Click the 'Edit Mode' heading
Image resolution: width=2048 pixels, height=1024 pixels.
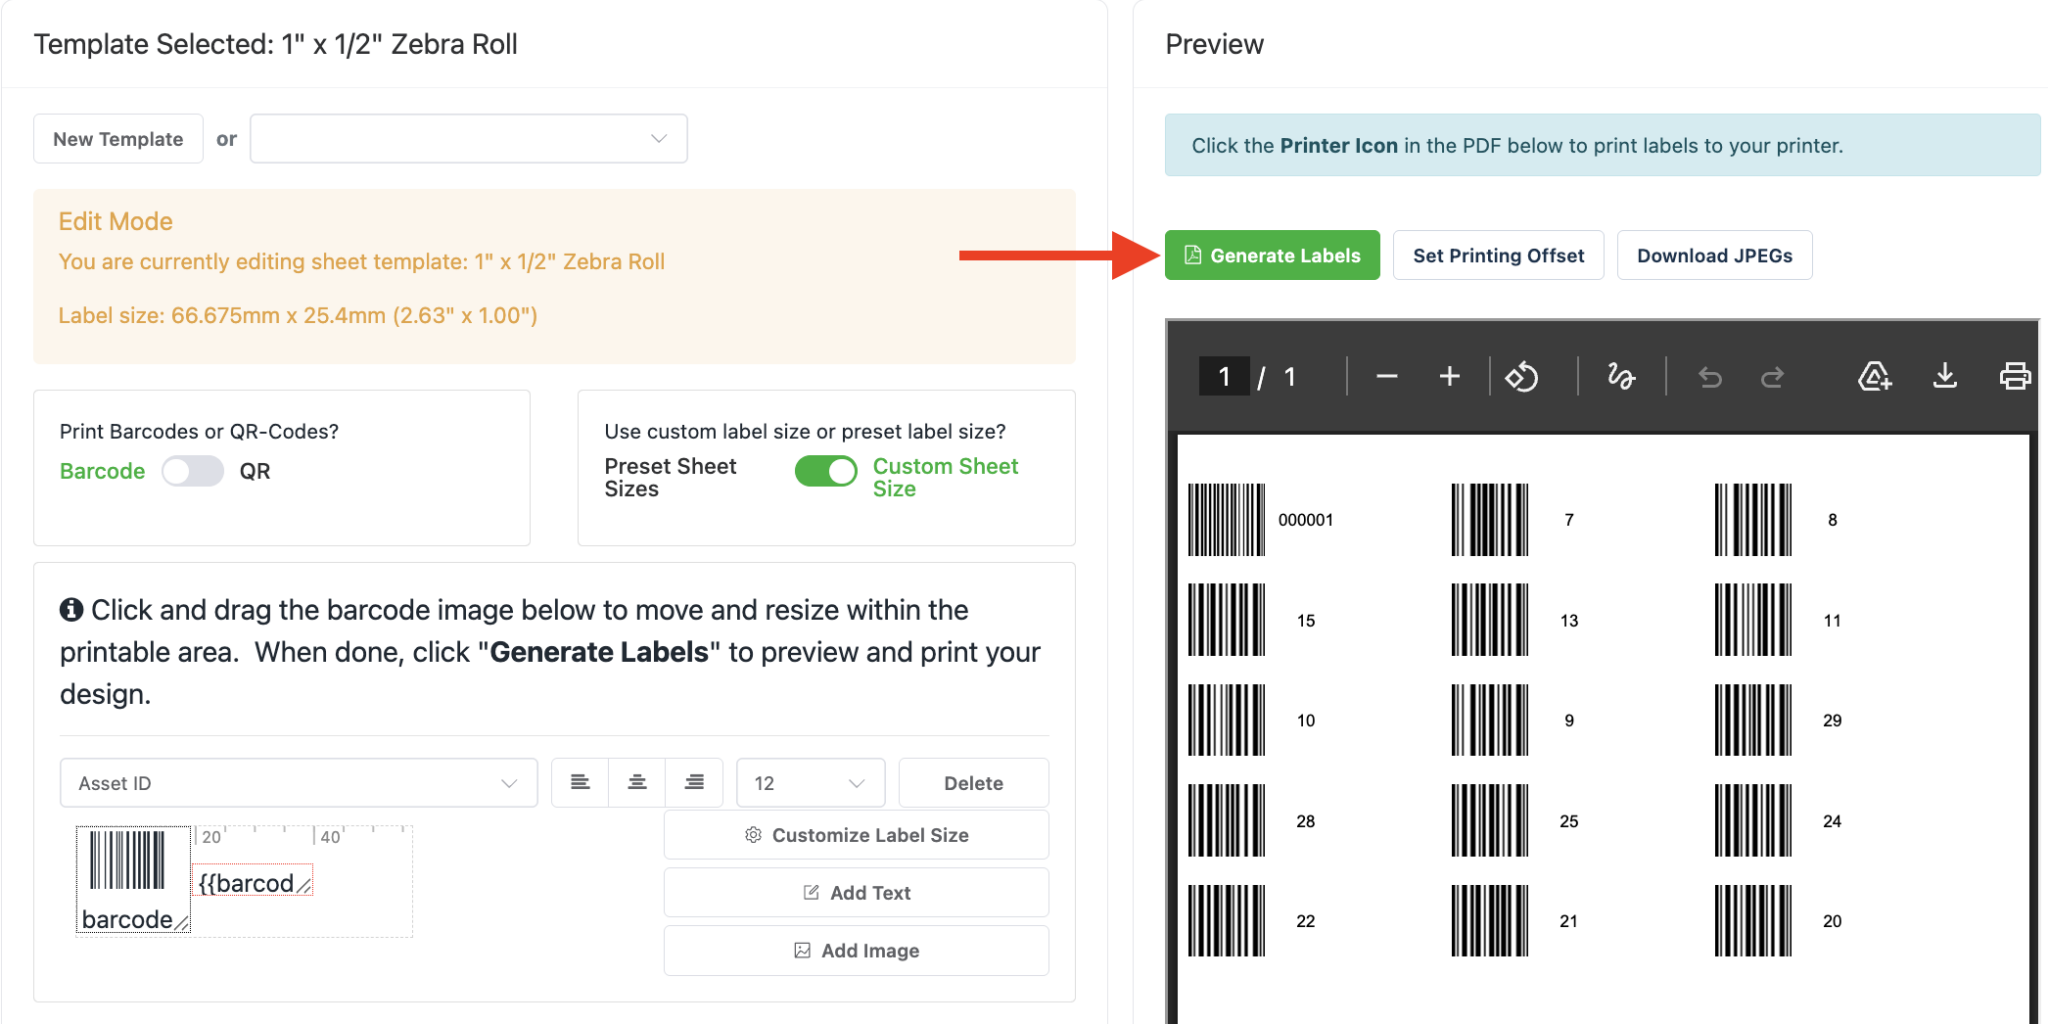[115, 221]
